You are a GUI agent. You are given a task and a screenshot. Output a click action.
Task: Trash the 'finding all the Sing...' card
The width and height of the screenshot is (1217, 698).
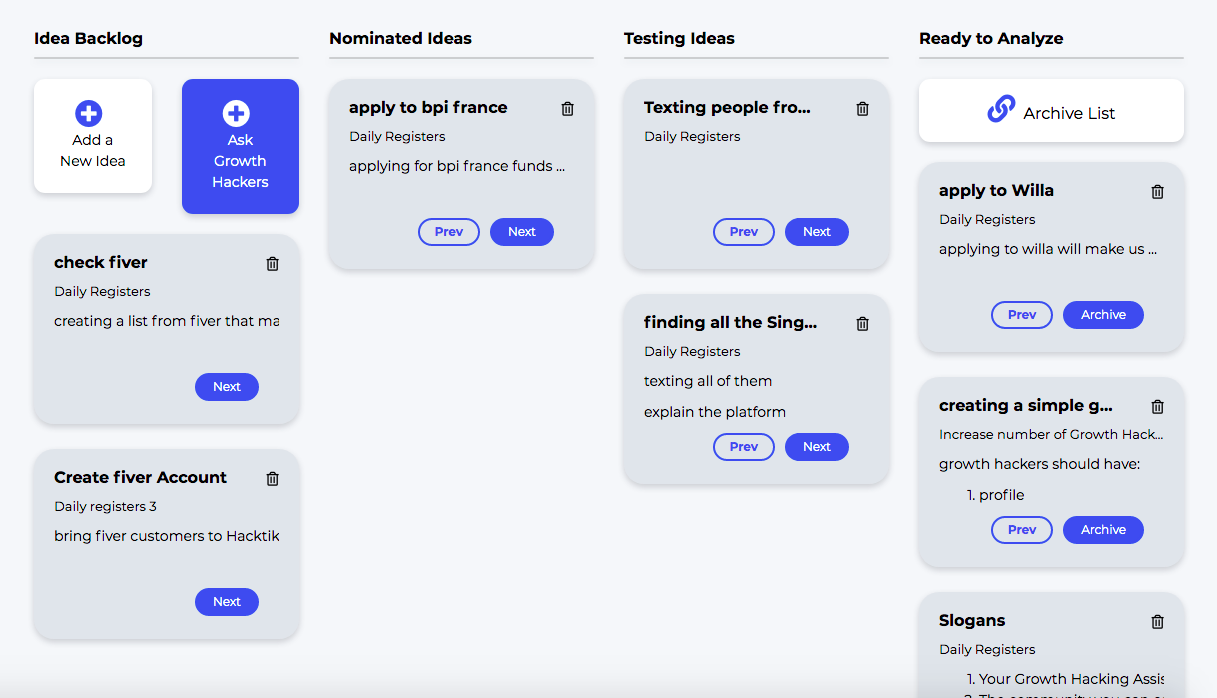863,324
